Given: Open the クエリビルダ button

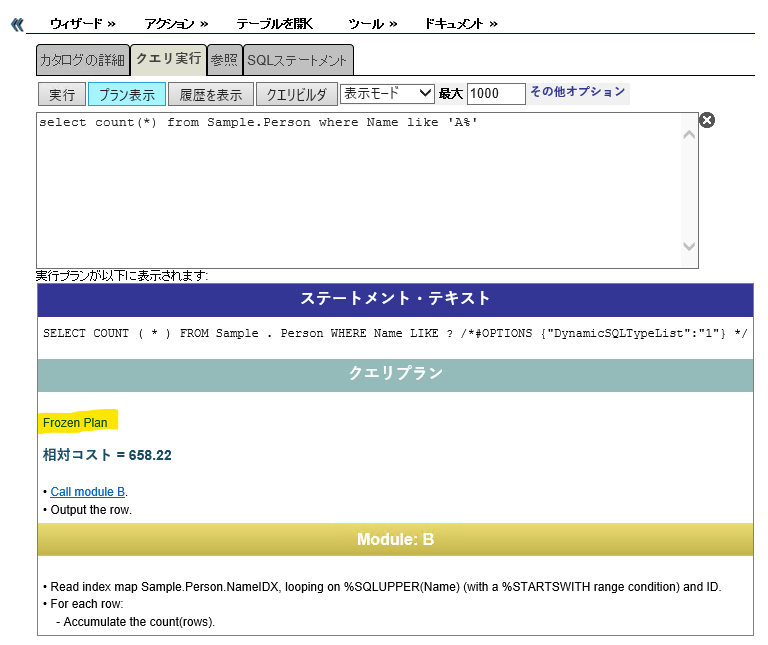Looking at the screenshot, I should [x=296, y=95].
